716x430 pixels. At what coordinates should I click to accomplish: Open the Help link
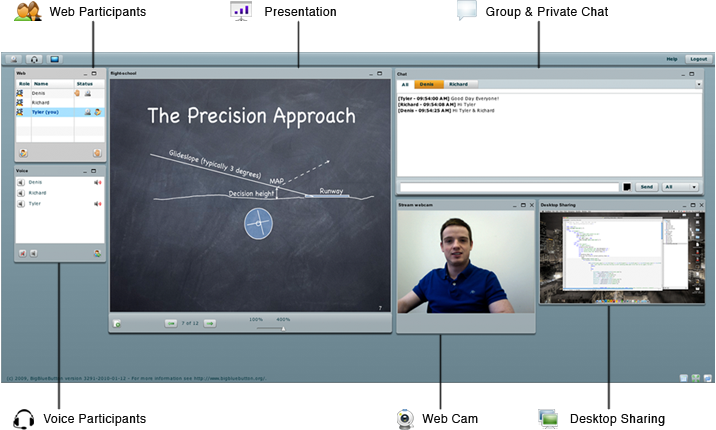pyautogui.click(x=672, y=60)
